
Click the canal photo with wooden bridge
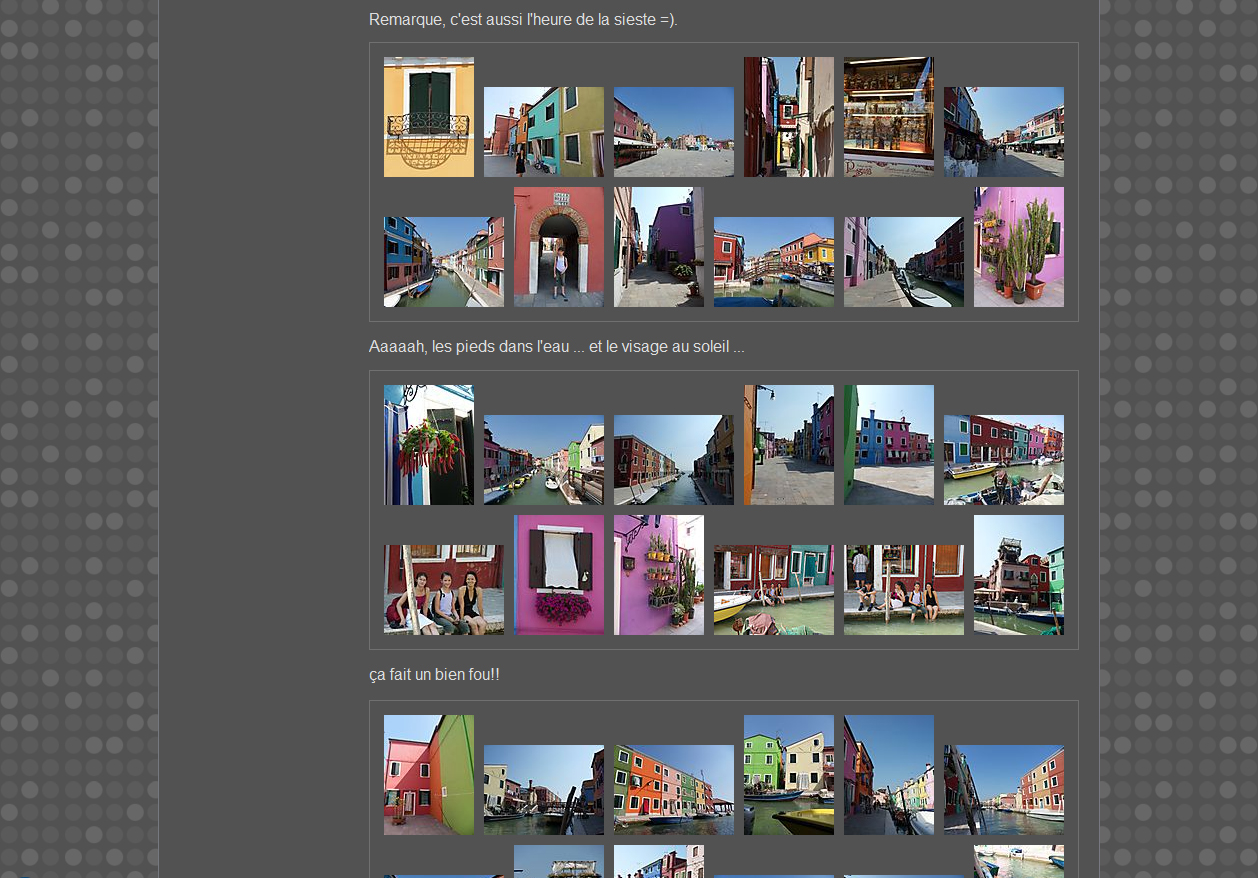click(x=773, y=262)
